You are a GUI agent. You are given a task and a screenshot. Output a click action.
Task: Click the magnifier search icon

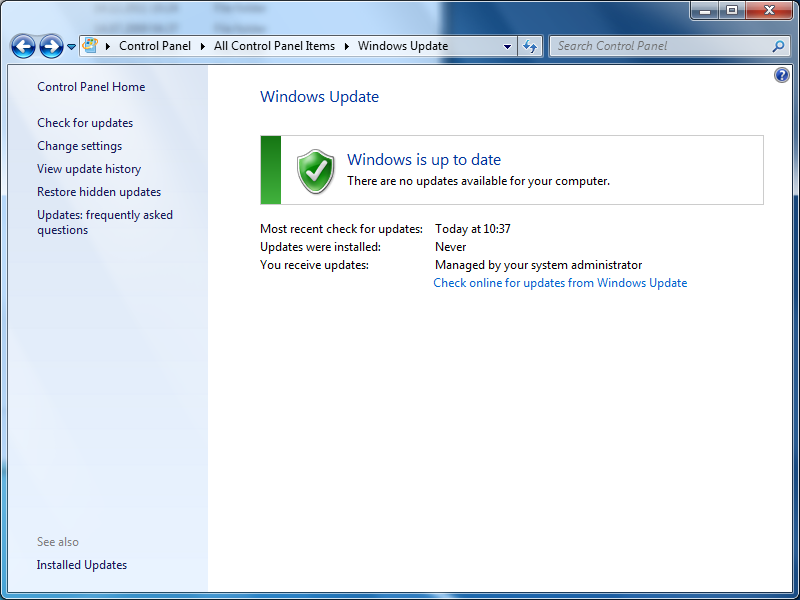point(778,46)
